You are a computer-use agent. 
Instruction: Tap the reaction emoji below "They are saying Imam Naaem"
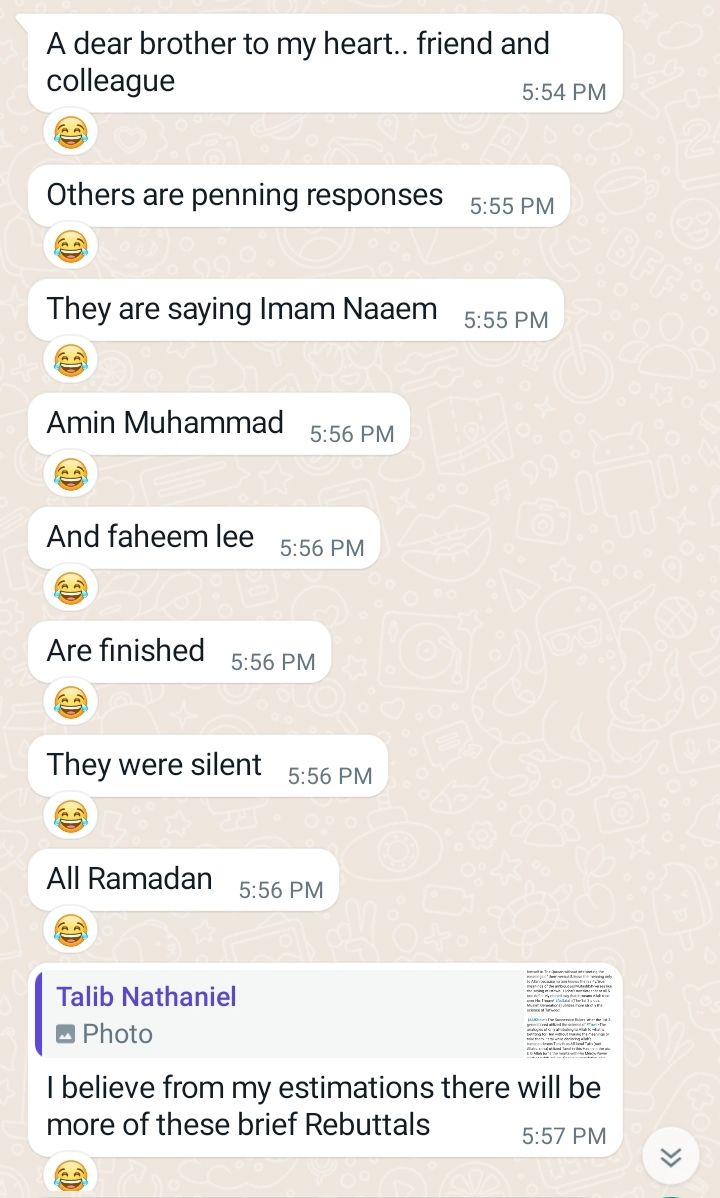[x=70, y=360]
